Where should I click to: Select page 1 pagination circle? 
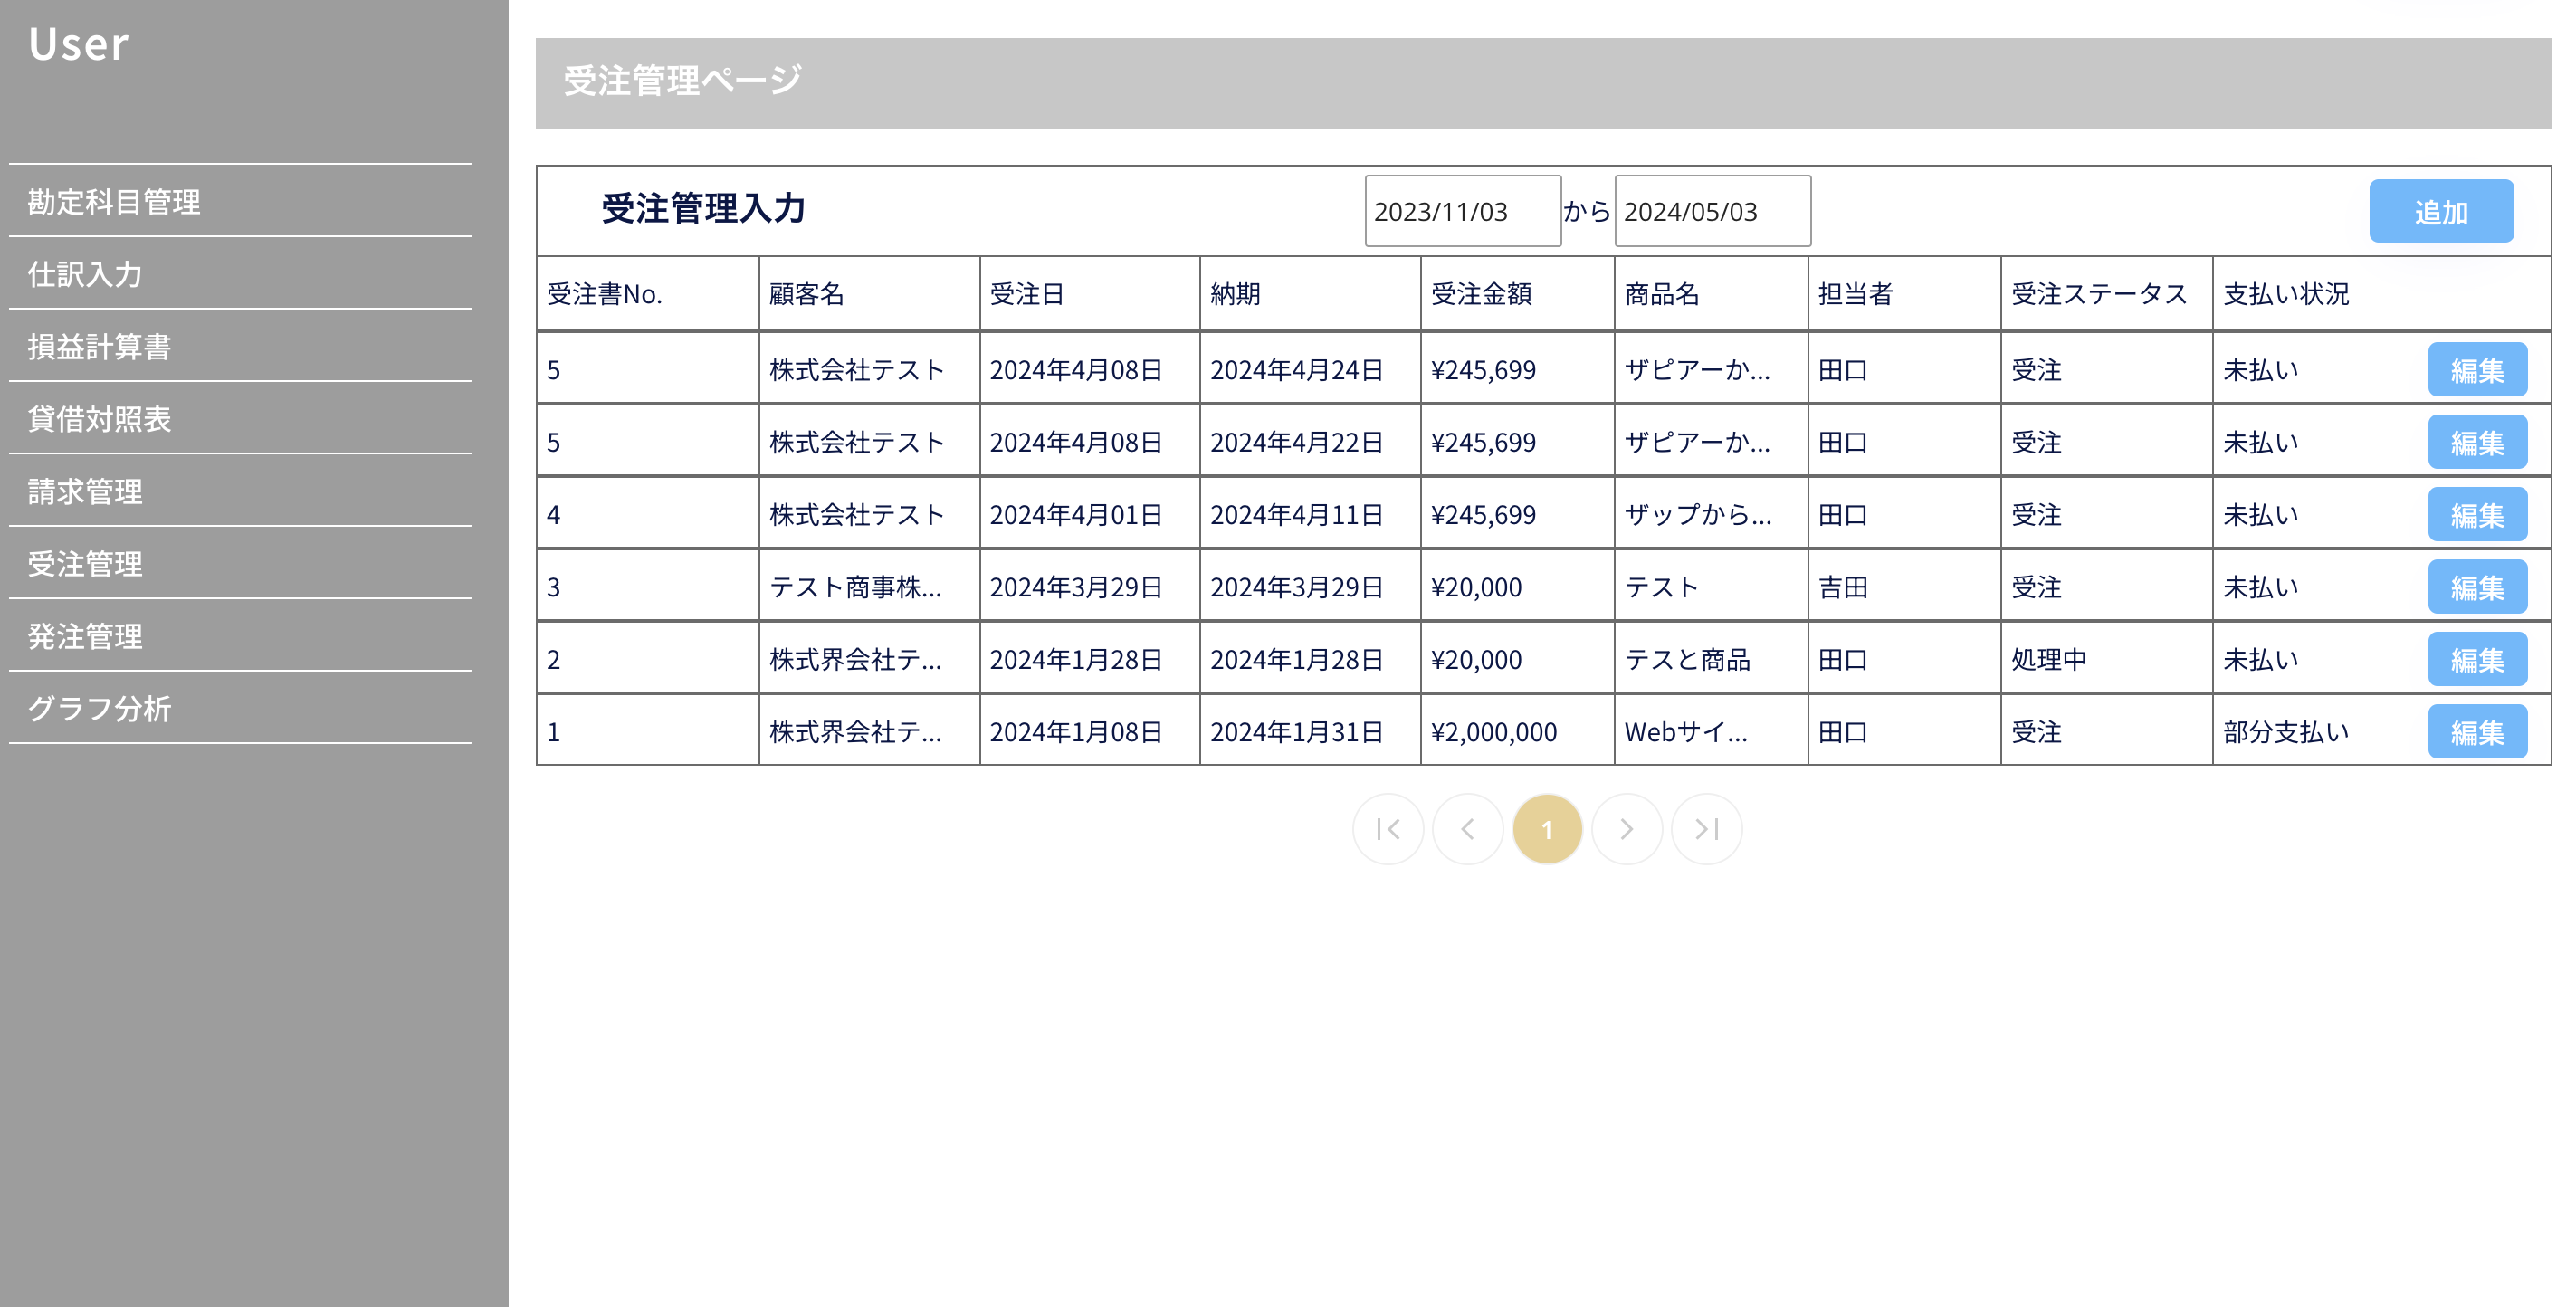pyautogui.click(x=1547, y=829)
